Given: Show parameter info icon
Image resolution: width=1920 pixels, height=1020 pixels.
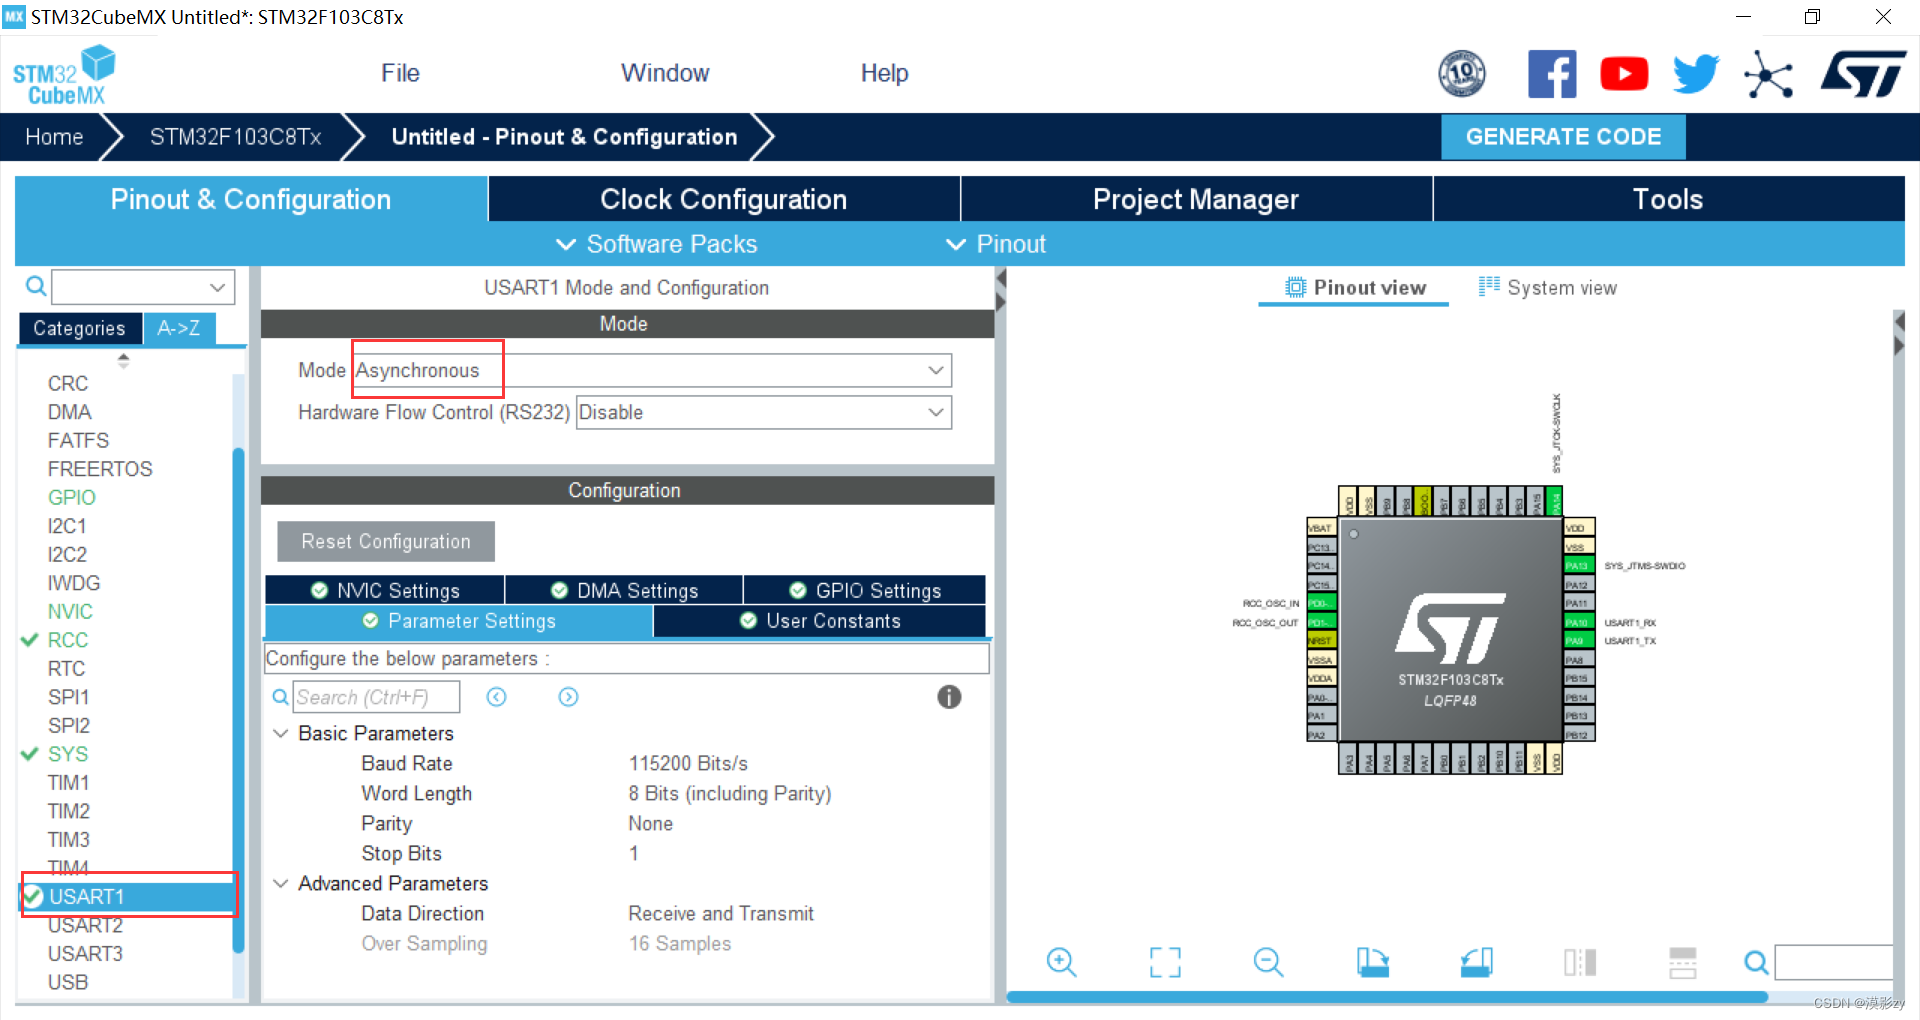Looking at the screenshot, I should (x=949, y=697).
